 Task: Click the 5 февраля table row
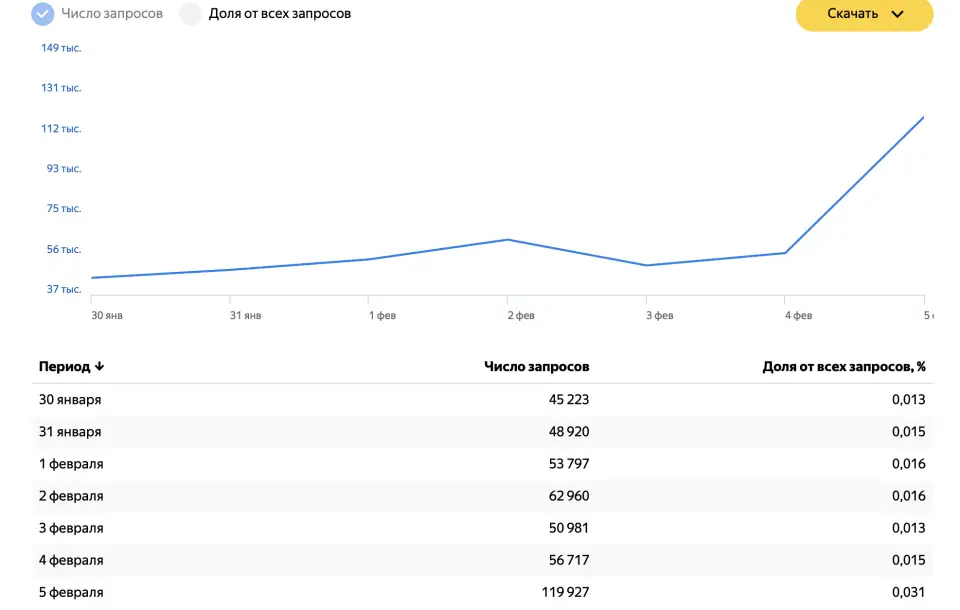[480, 592]
